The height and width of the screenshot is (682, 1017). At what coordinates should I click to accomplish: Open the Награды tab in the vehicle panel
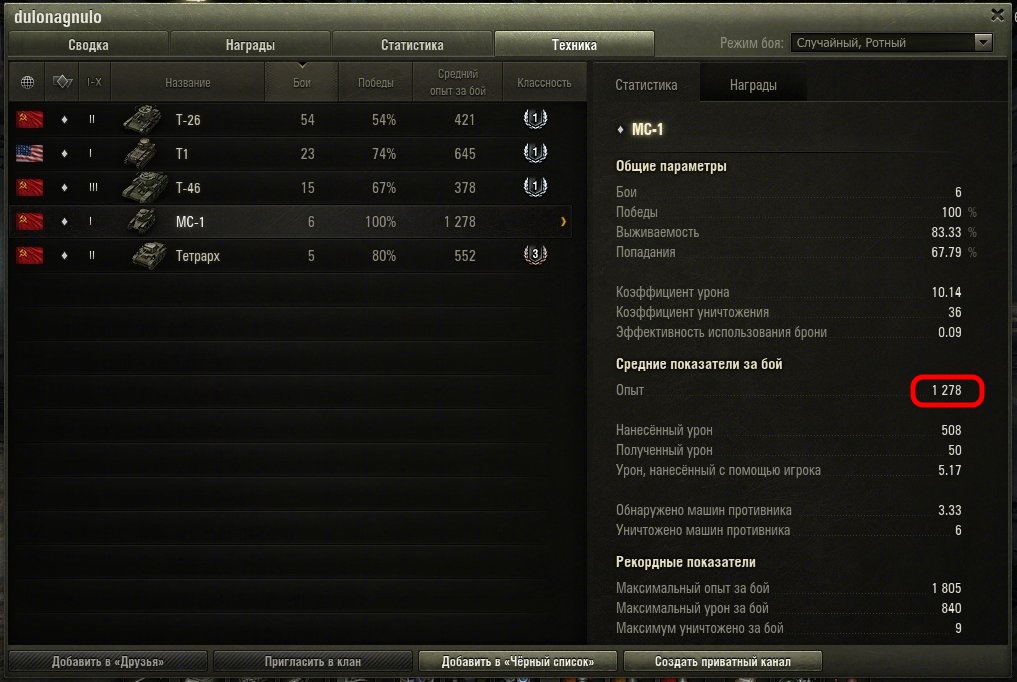[753, 85]
